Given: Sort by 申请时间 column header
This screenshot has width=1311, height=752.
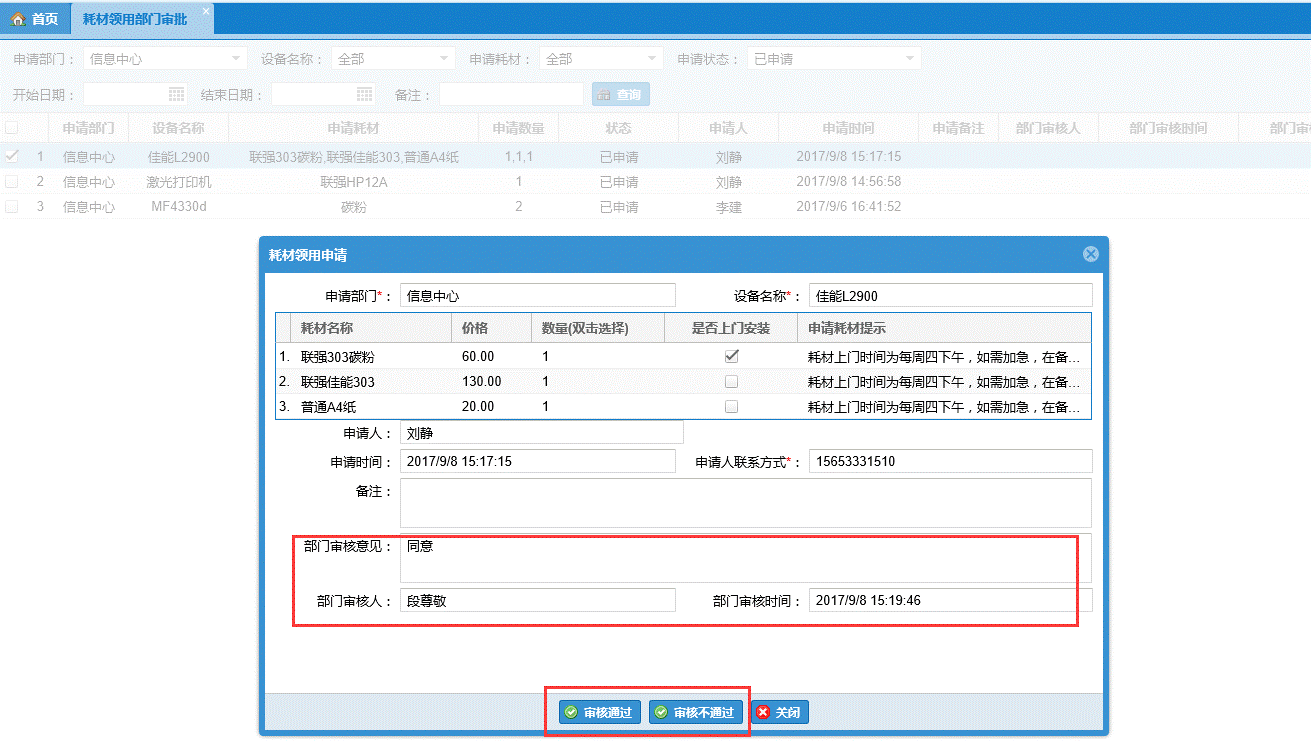Looking at the screenshot, I should (x=848, y=128).
